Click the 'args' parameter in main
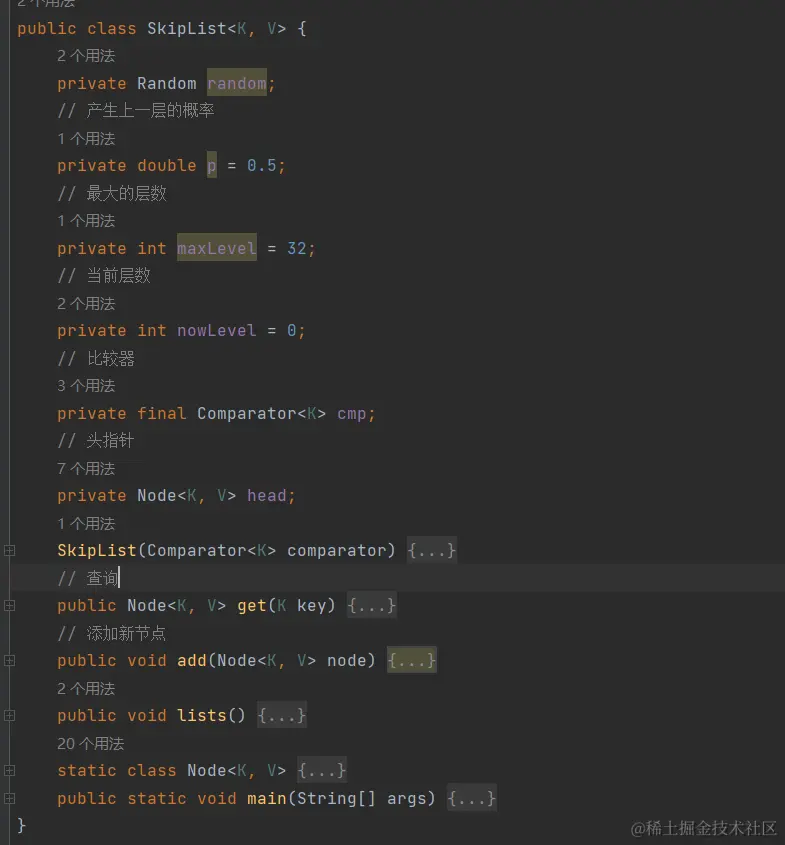 (407, 798)
